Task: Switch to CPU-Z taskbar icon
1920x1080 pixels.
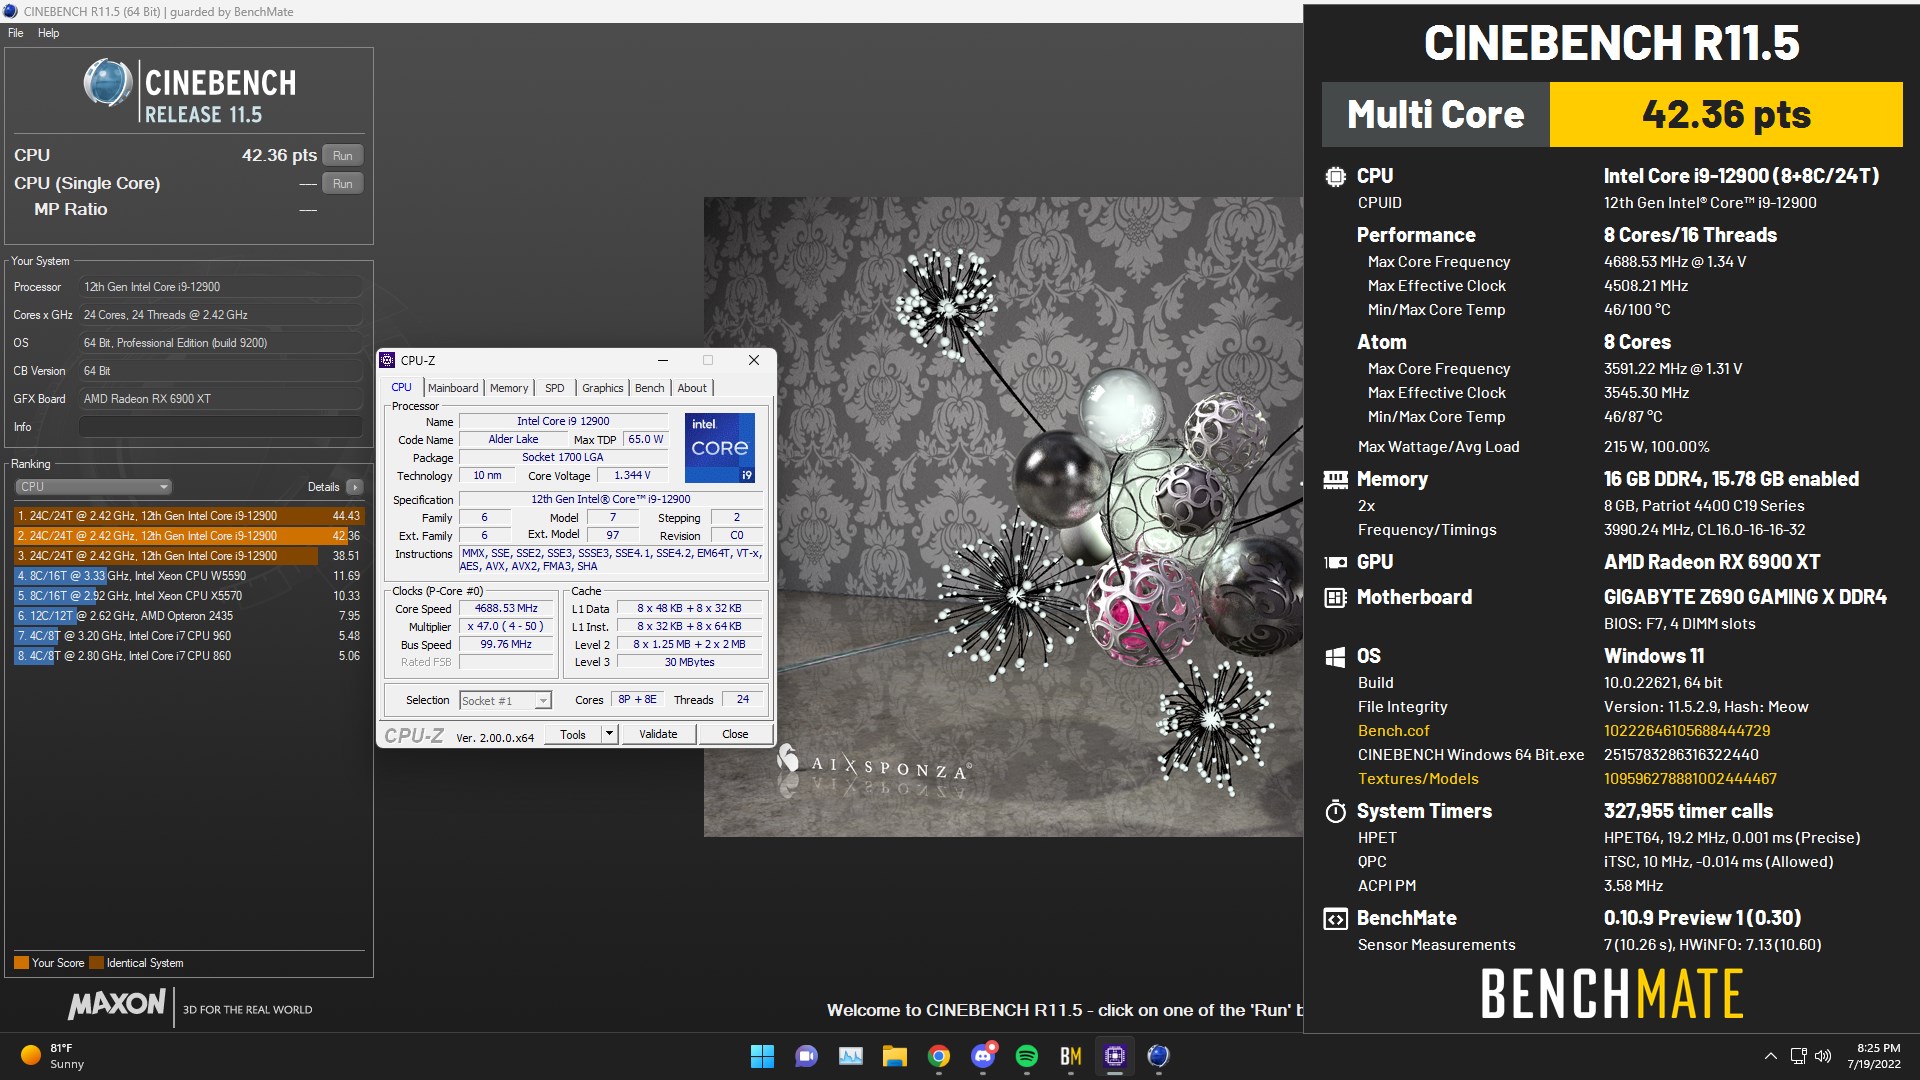Action: pyautogui.click(x=1114, y=1056)
